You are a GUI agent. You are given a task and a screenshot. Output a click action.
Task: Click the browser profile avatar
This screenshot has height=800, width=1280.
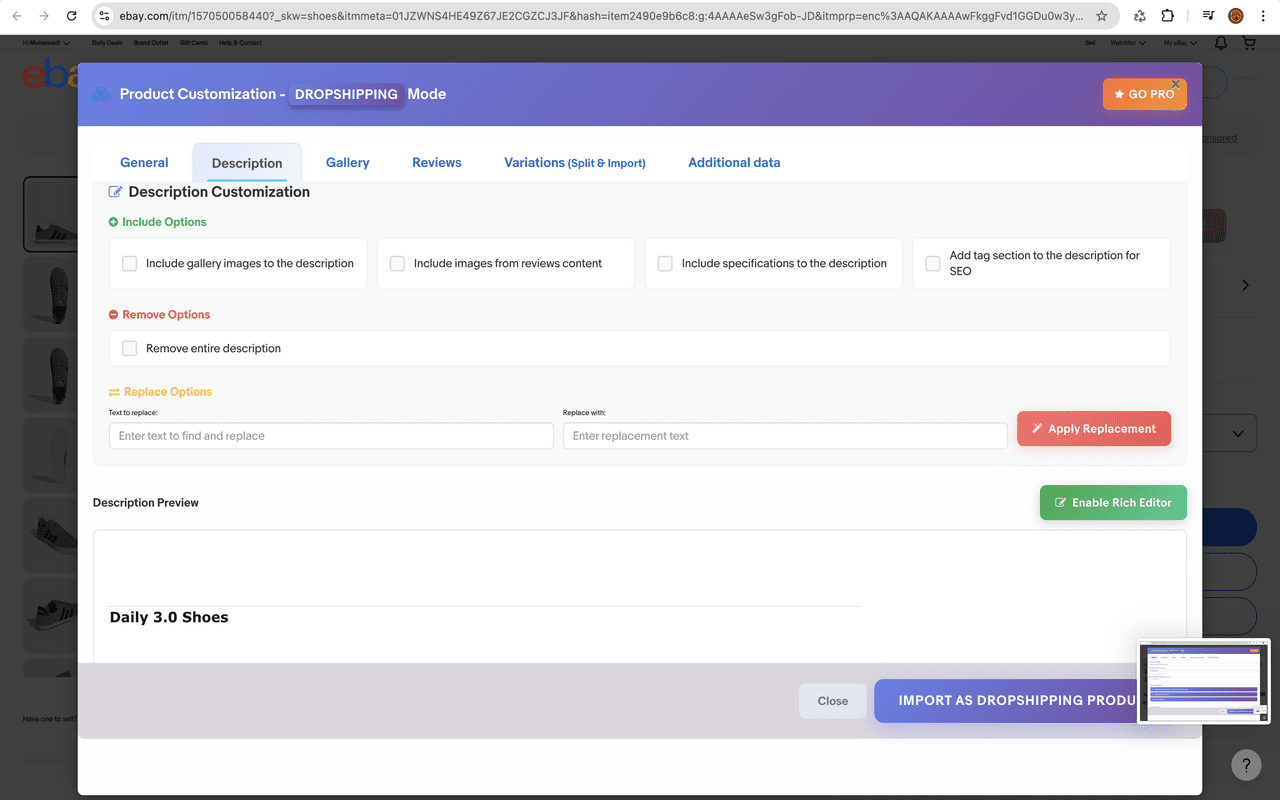pos(1235,16)
